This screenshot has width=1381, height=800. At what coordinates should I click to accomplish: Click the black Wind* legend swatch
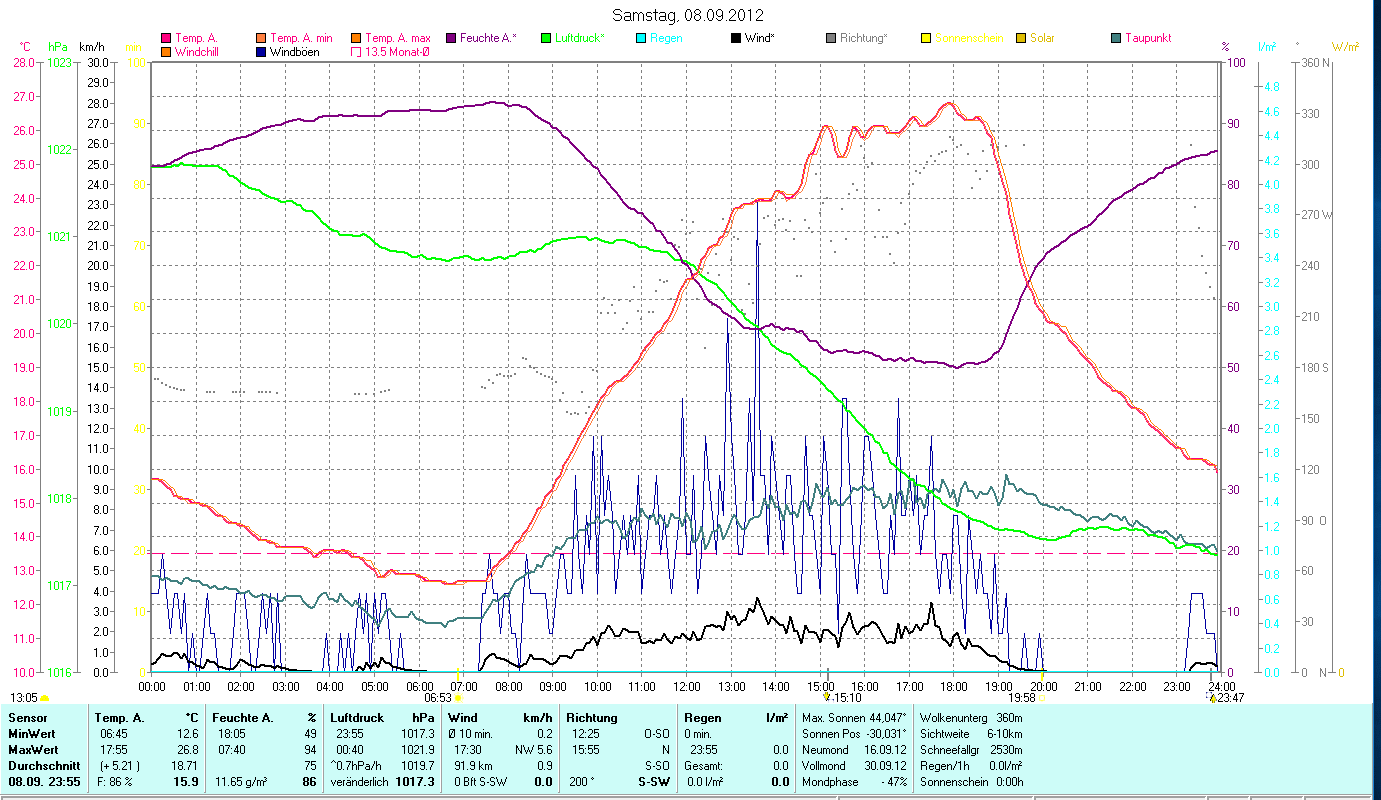tap(736, 38)
